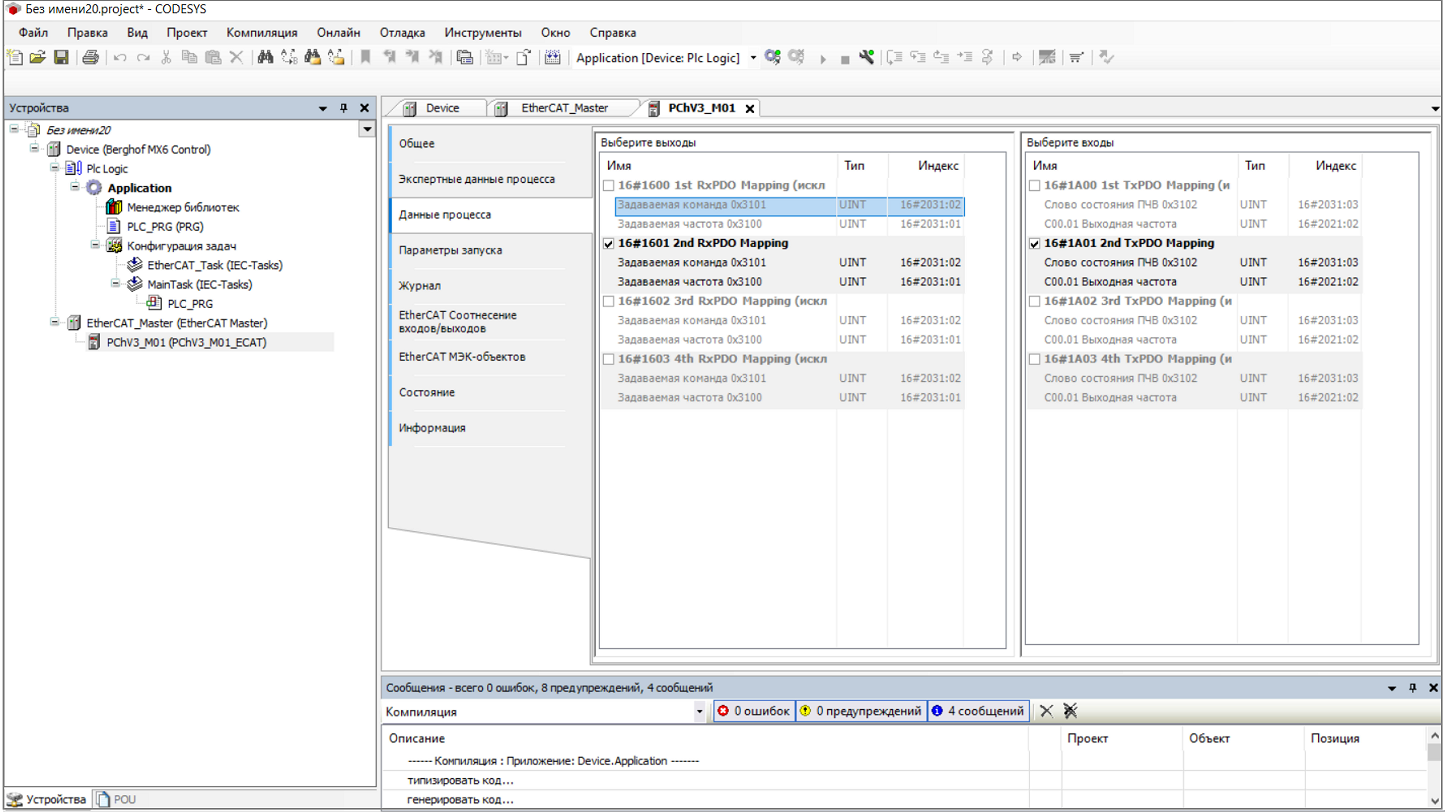
Task: Enable 16#1603 4th RxPDO Mapping checkbox
Action: [608, 359]
